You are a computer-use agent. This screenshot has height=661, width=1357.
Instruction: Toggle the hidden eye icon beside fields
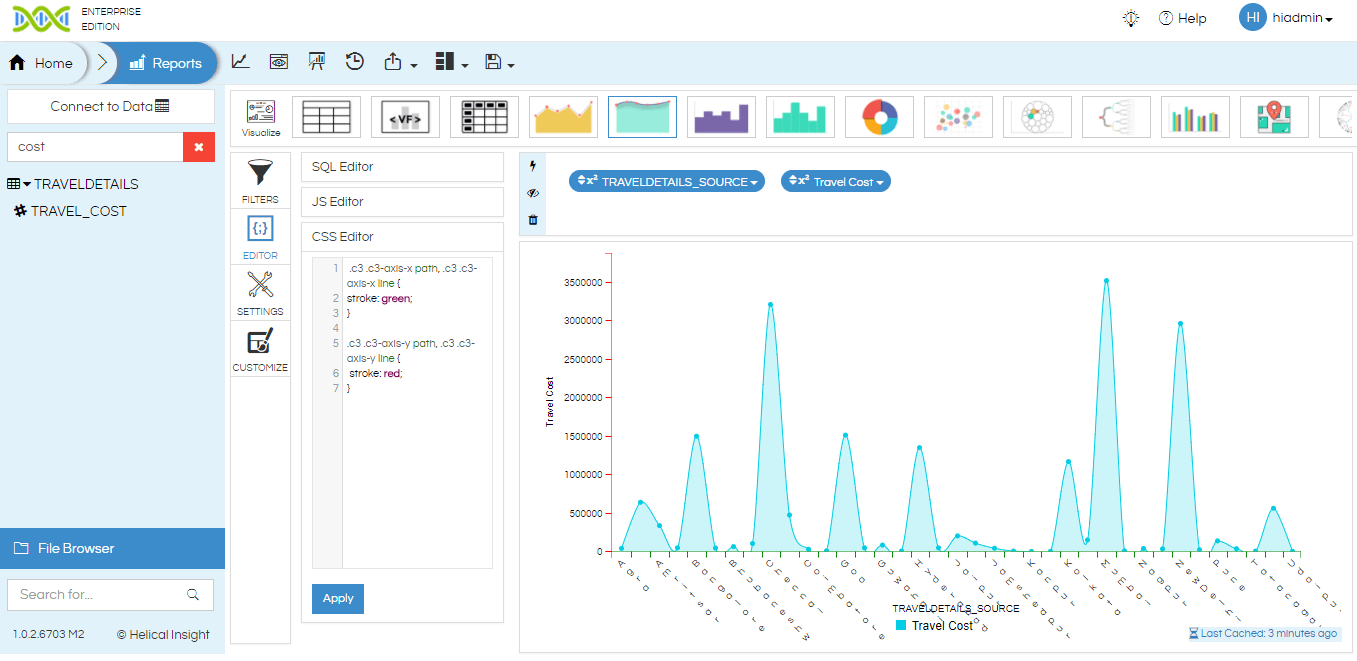coord(532,193)
